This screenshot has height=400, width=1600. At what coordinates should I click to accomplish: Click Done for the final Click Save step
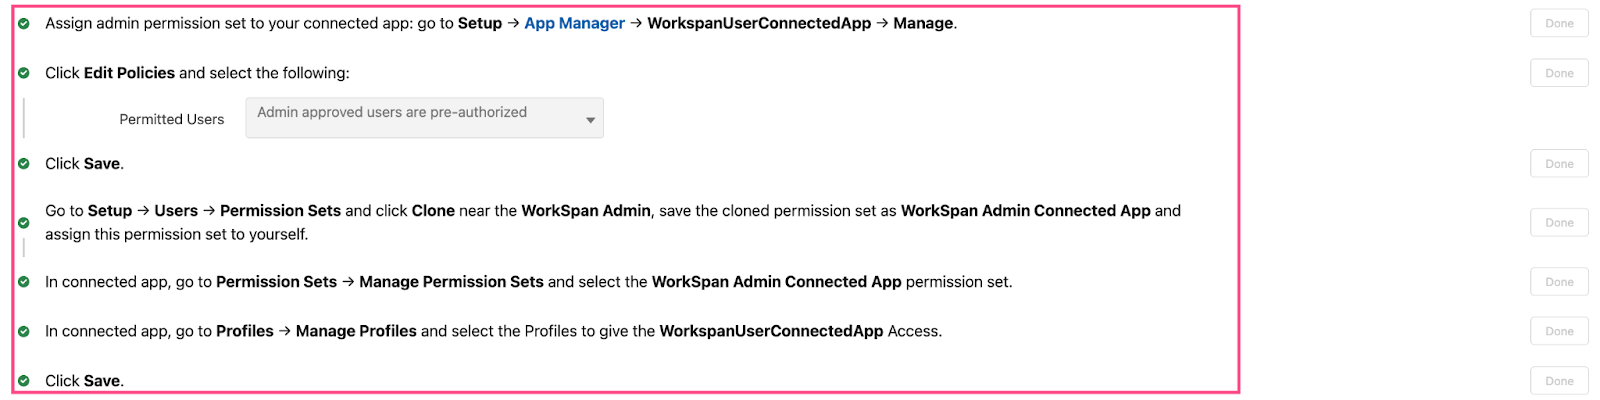click(1559, 381)
